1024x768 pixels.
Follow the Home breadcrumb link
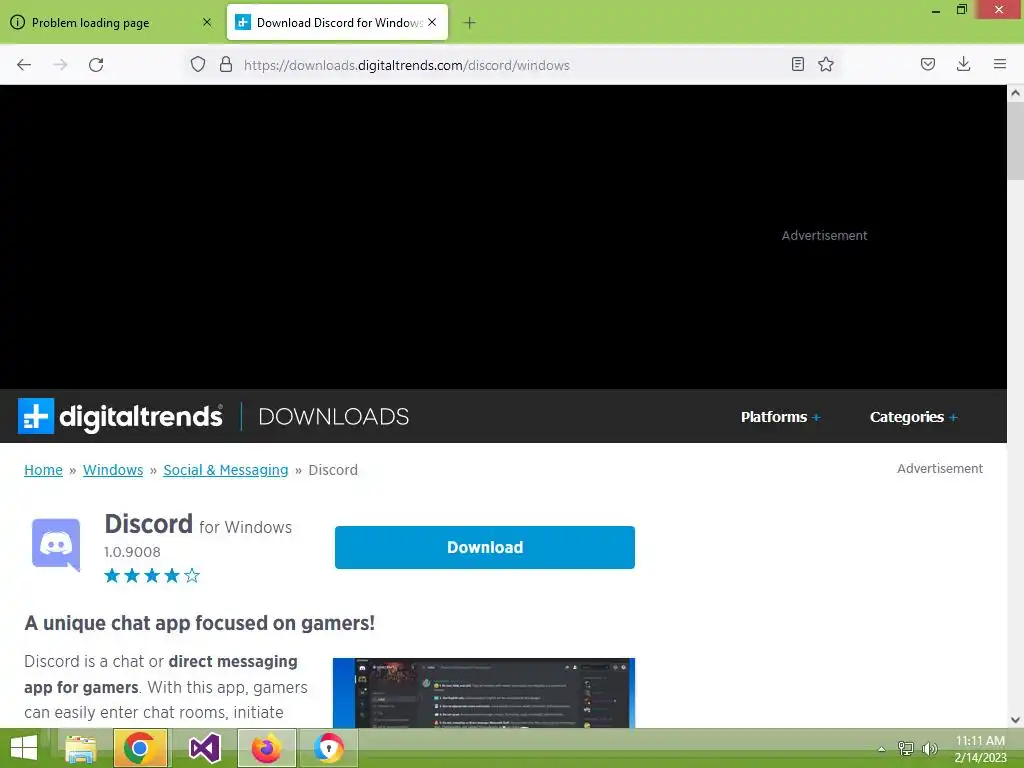click(x=43, y=470)
